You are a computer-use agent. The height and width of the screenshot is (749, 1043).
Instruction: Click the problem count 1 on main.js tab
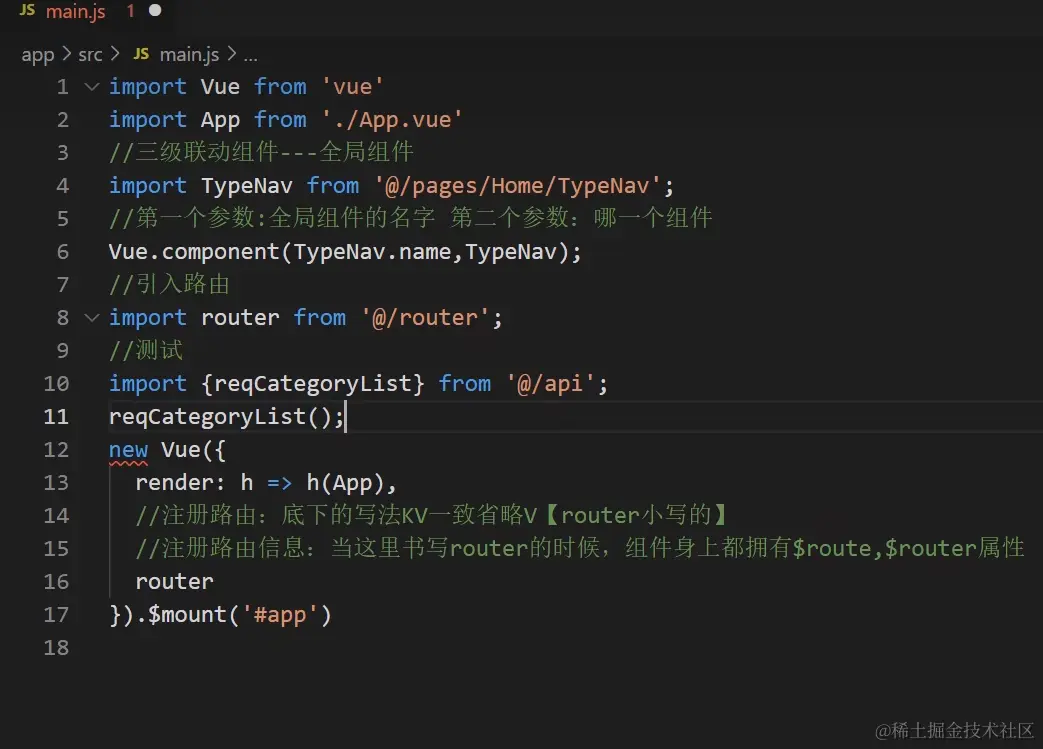(130, 11)
